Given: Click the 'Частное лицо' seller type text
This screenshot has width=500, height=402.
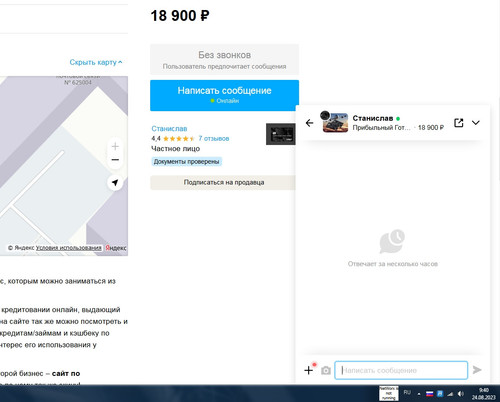Looking at the screenshot, I should [x=176, y=149].
